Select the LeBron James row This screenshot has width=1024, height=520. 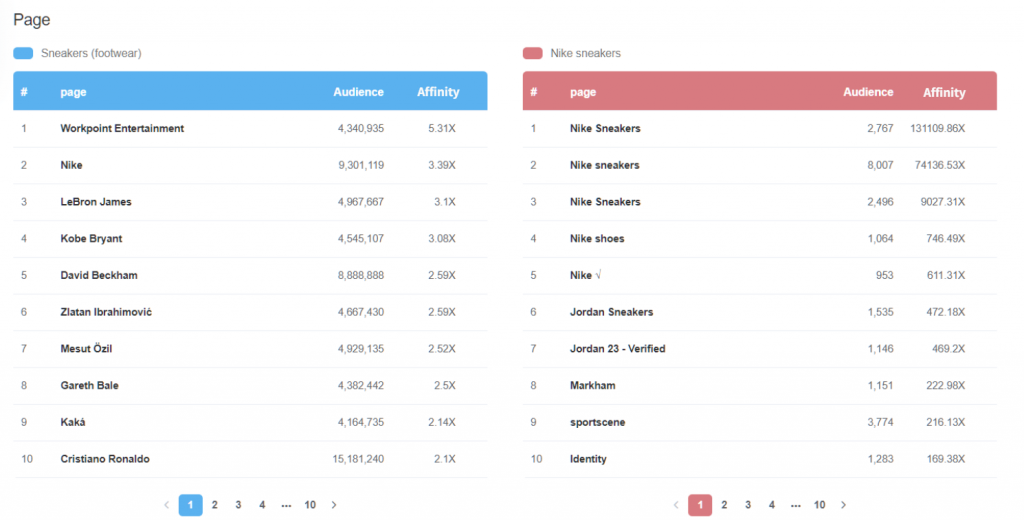click(250, 202)
